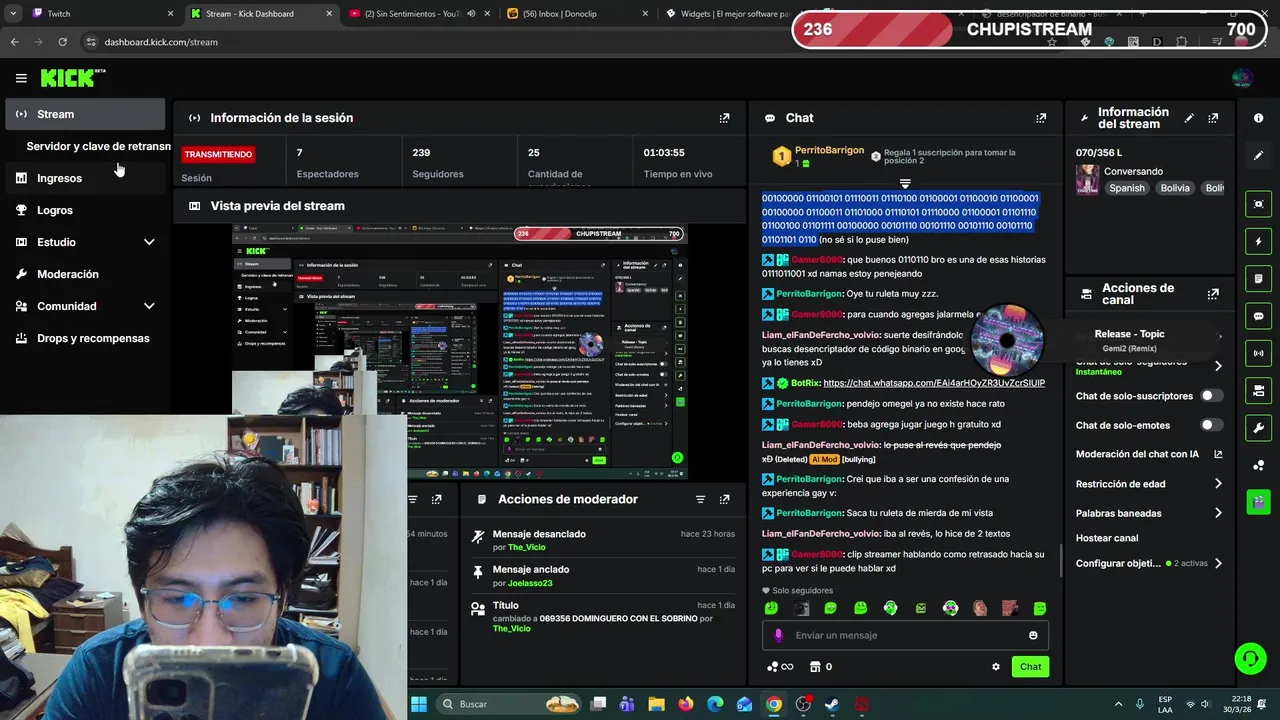
Task: Pop out the Información del stream panel
Action: pos(1213,118)
